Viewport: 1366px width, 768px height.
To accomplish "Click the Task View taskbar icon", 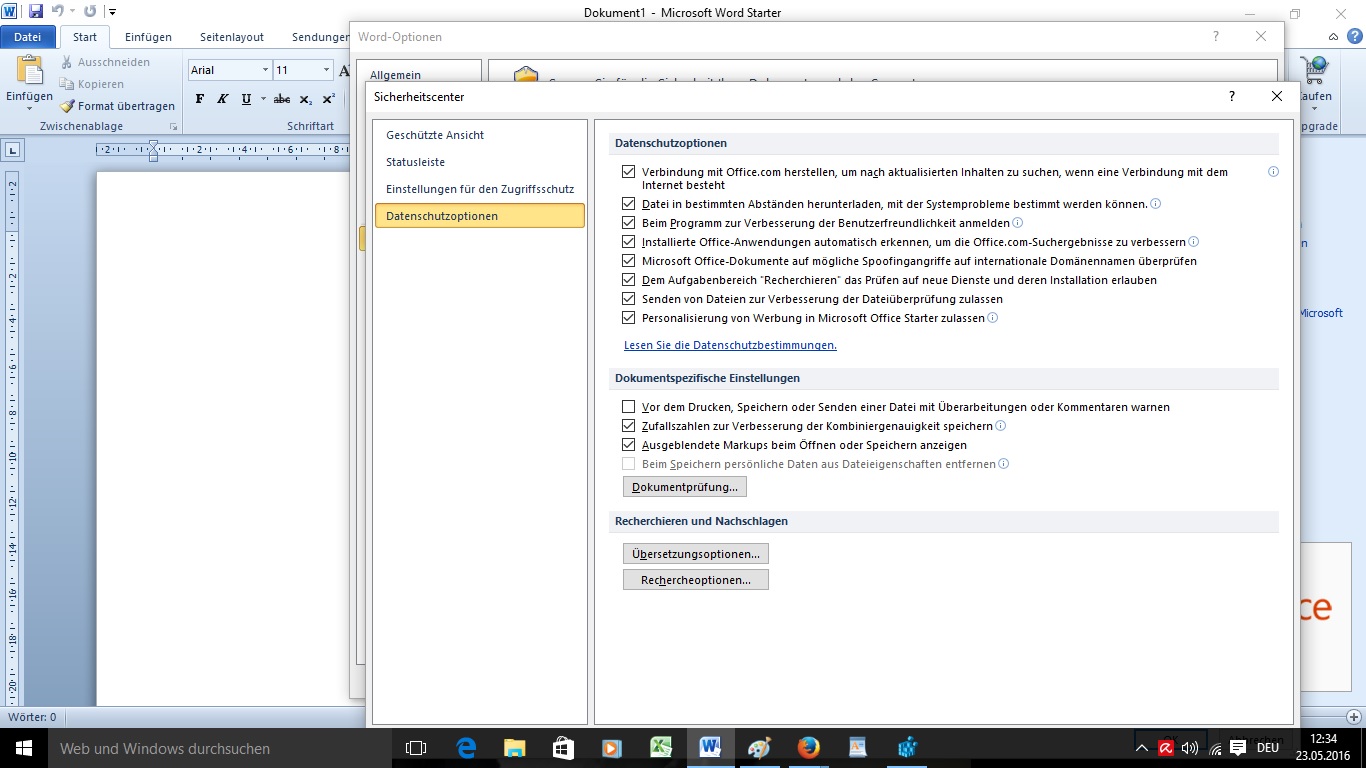I will (416, 747).
